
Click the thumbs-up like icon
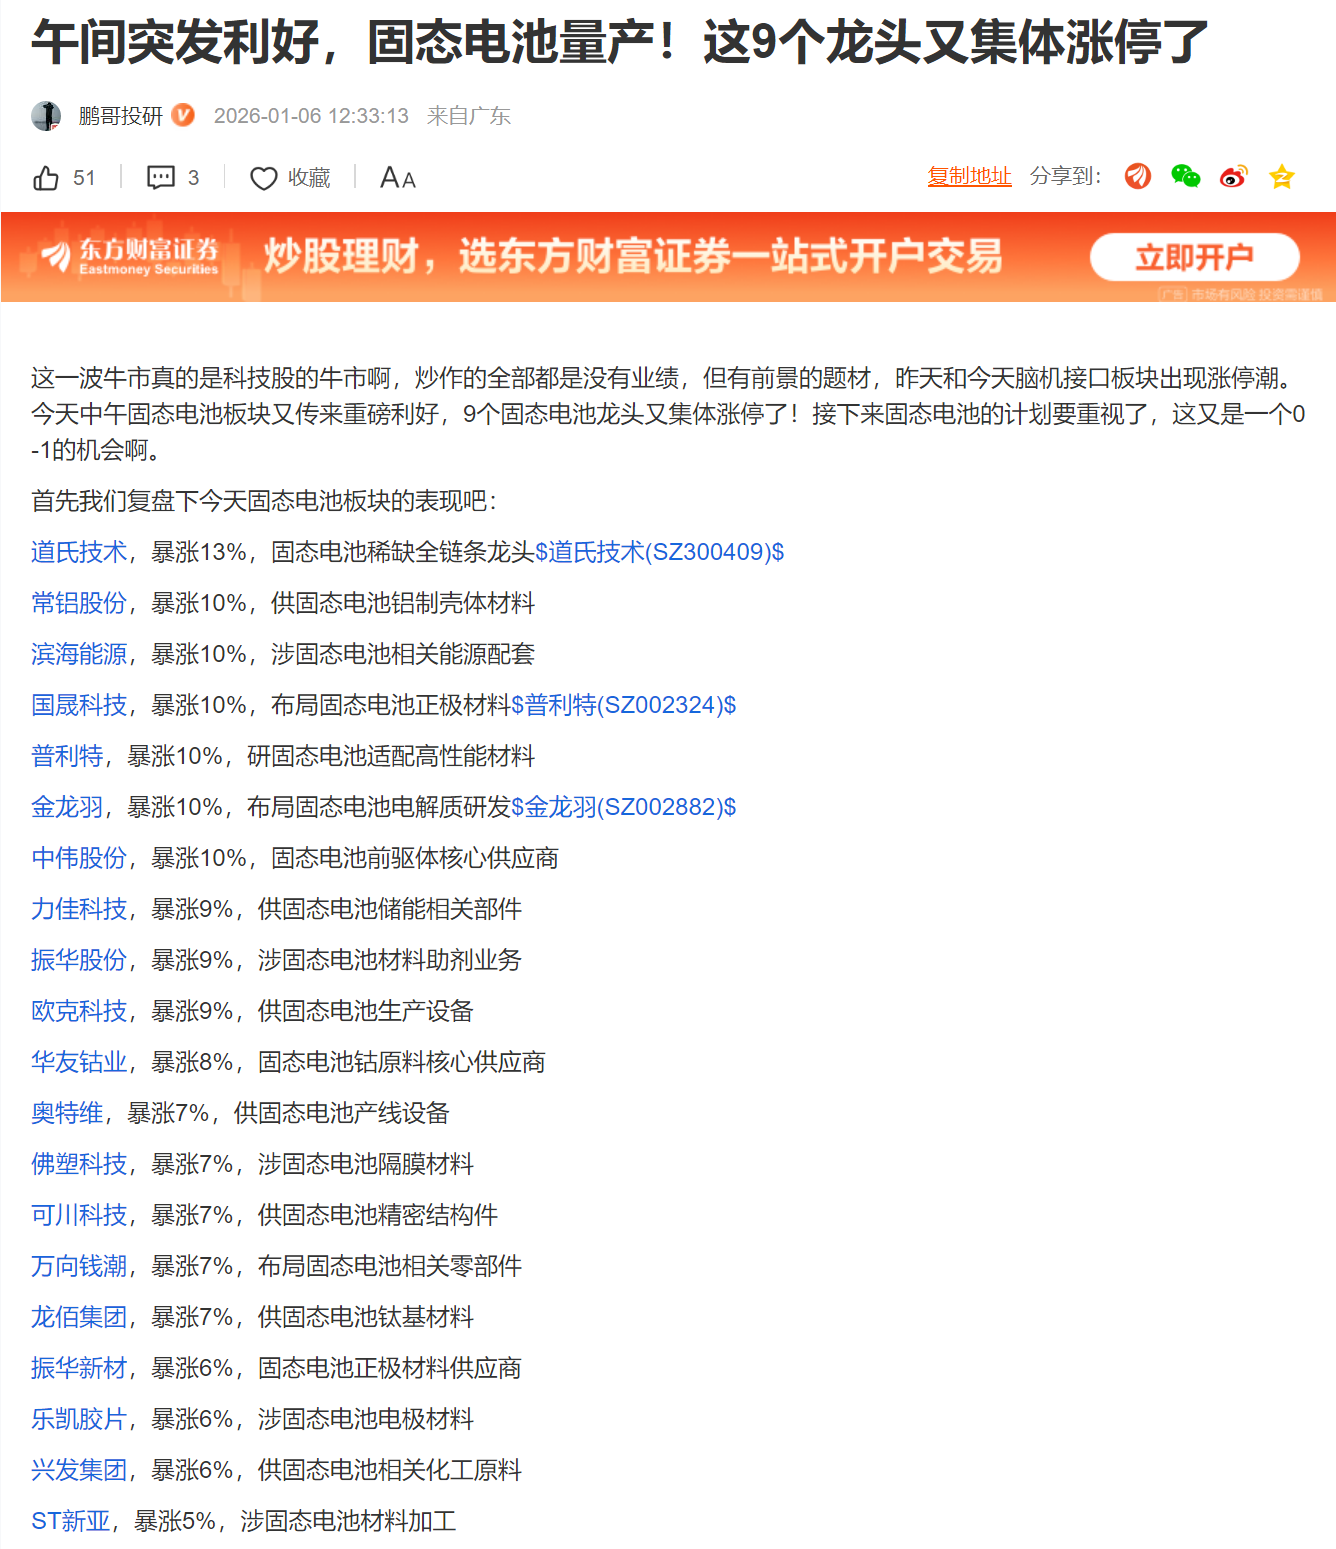[x=46, y=178]
